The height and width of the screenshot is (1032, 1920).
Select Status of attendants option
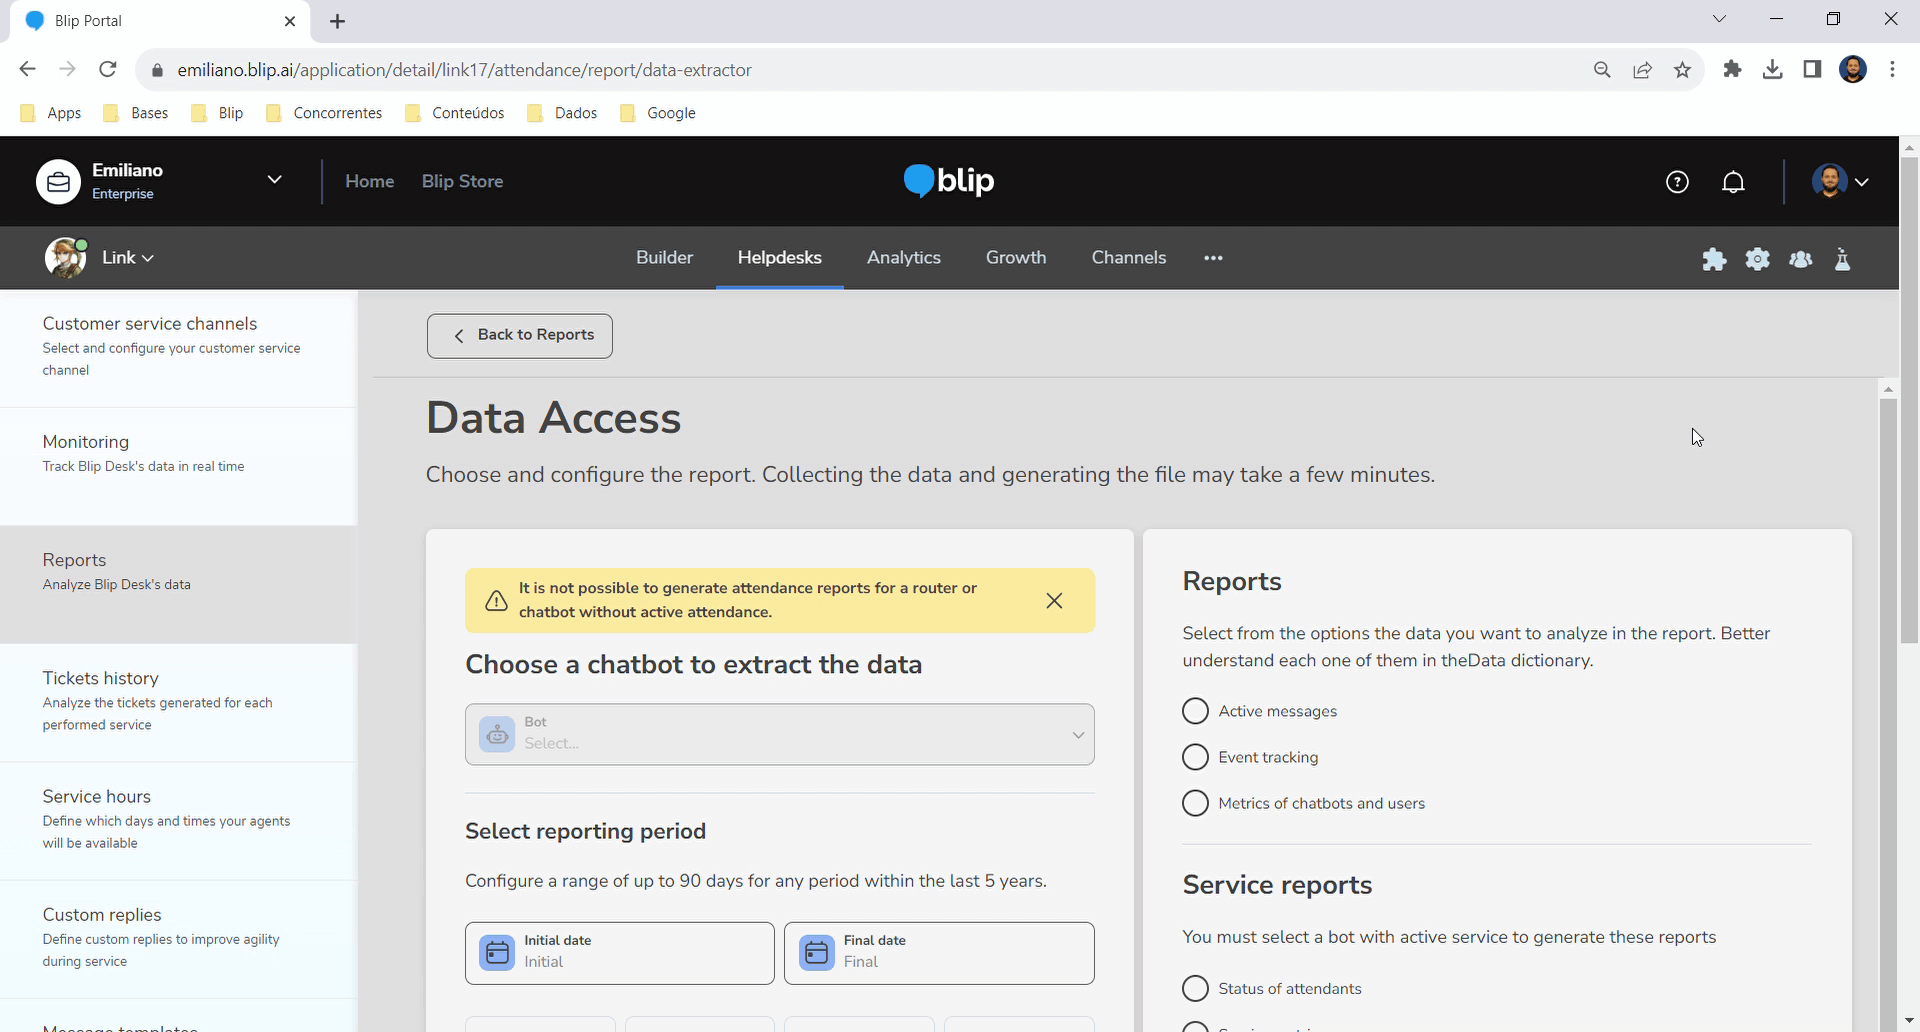click(1195, 988)
